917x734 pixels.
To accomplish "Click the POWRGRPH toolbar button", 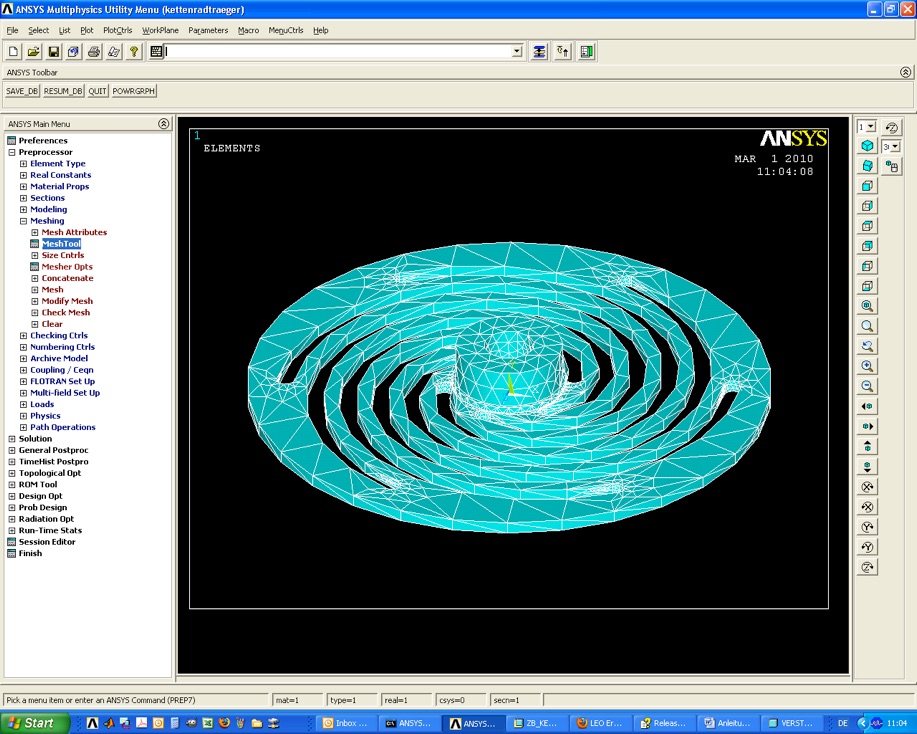I will (x=134, y=91).
